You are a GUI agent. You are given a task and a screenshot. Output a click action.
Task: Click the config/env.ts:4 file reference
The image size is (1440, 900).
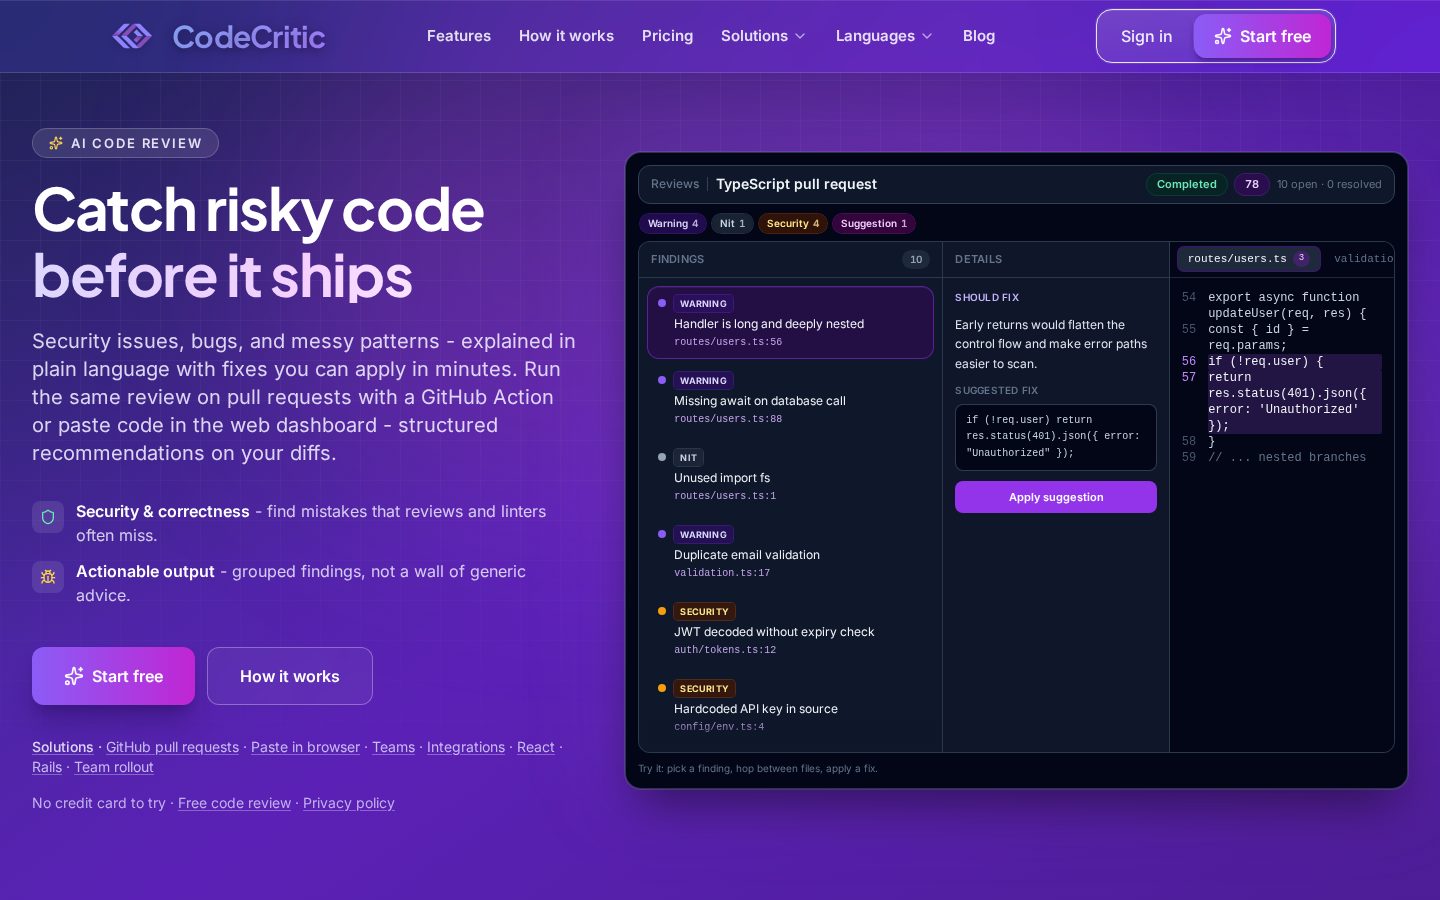click(719, 727)
